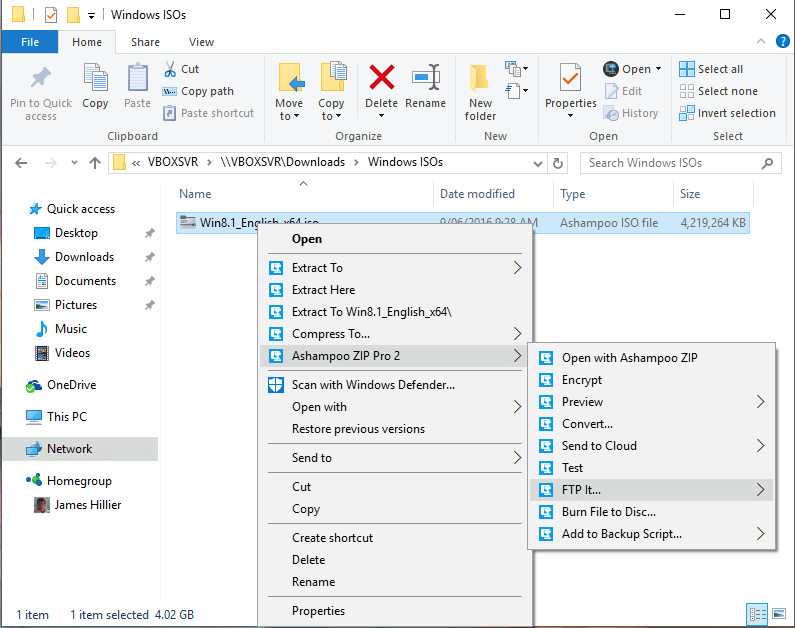Click the red Delete X icon
Image resolution: width=795 pixels, height=628 pixels.
coord(381,78)
